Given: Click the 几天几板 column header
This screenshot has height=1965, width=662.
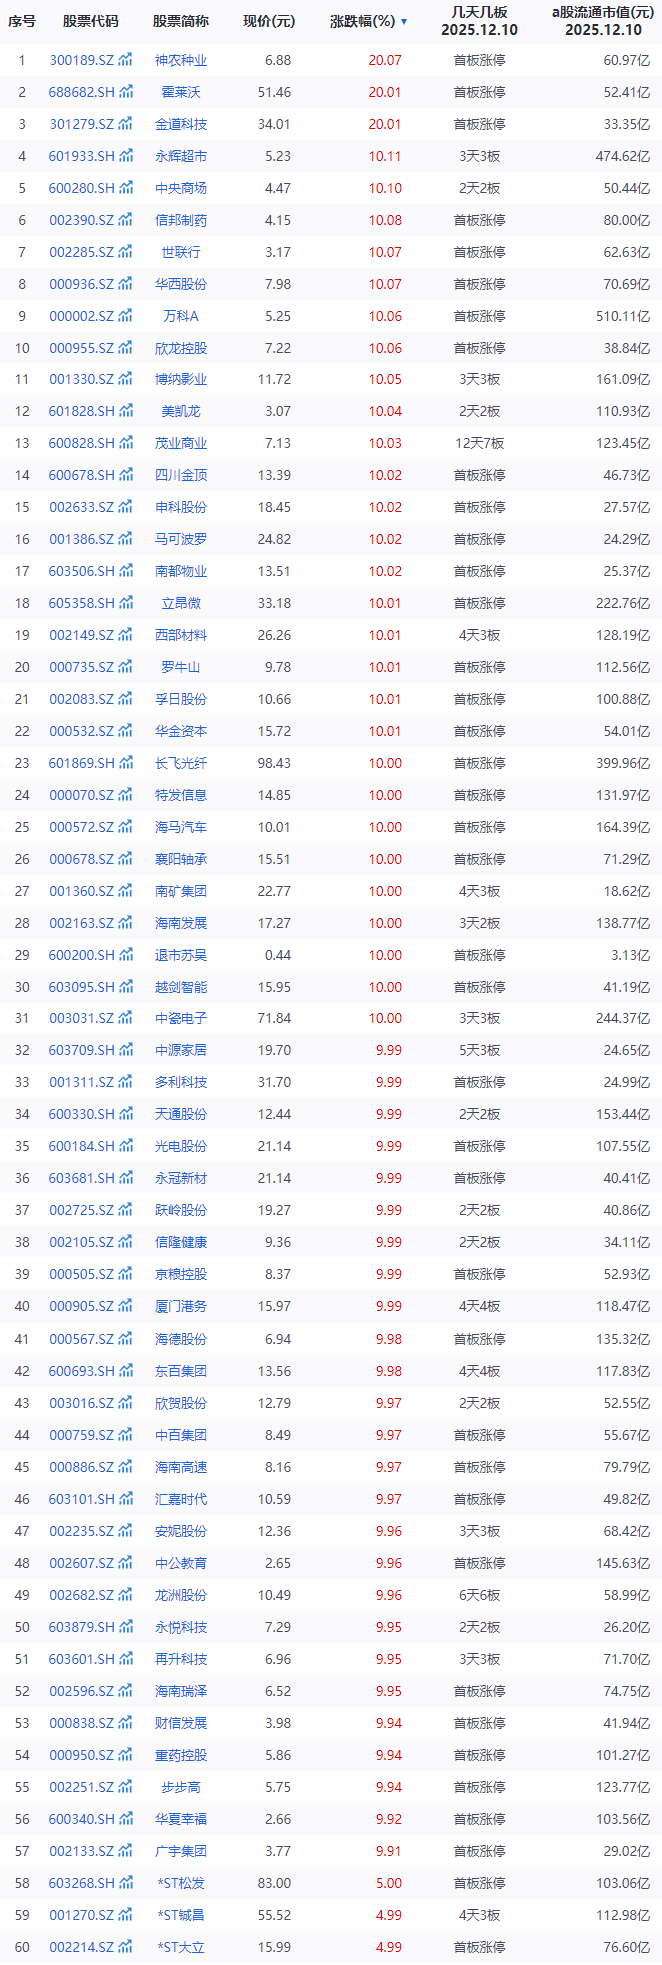Looking at the screenshot, I should click(x=479, y=21).
